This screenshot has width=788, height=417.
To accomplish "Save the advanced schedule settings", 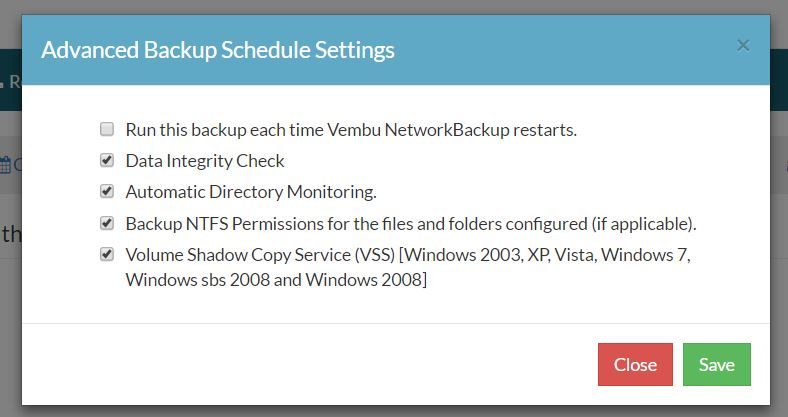I will [717, 364].
